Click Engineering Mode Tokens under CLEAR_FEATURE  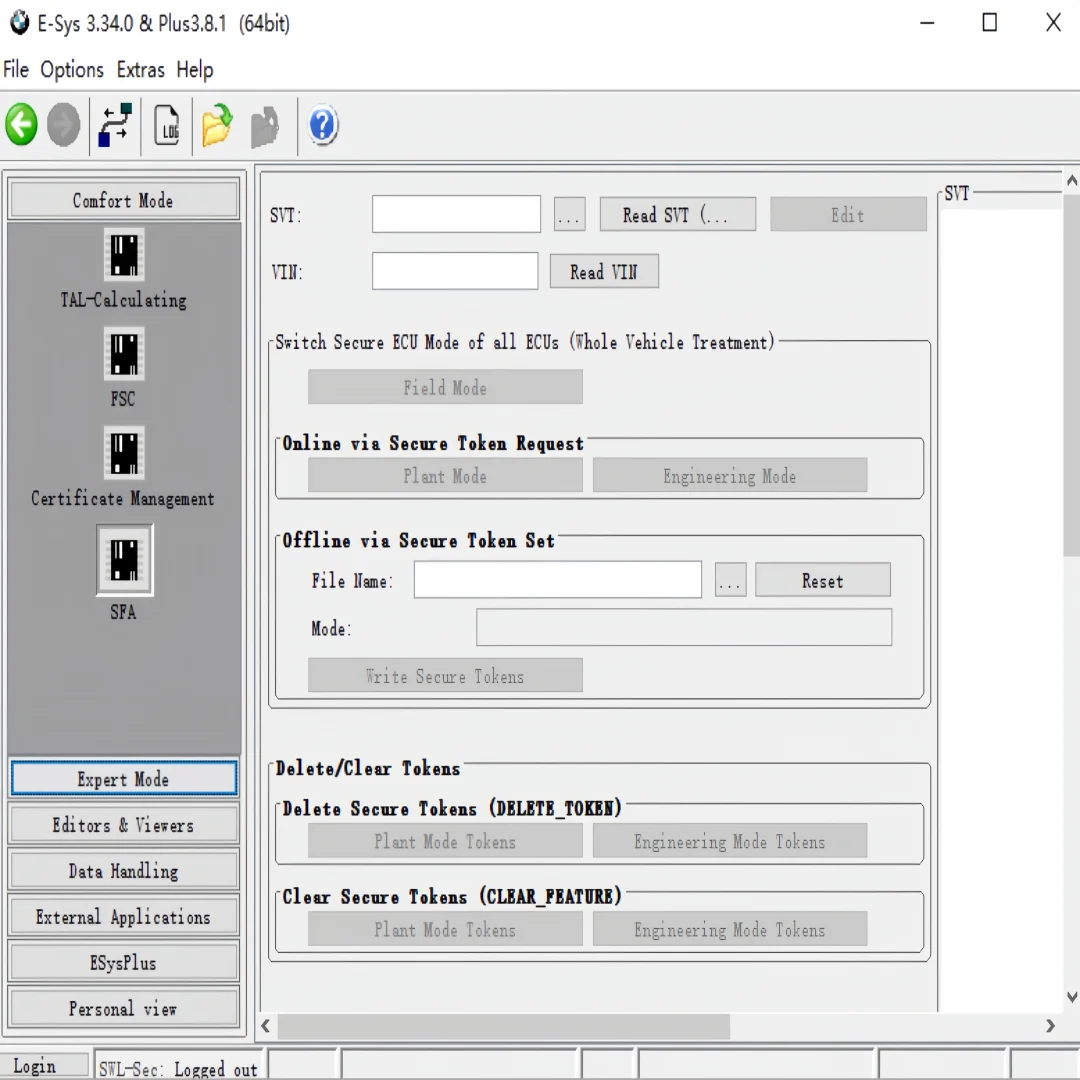tap(730, 929)
